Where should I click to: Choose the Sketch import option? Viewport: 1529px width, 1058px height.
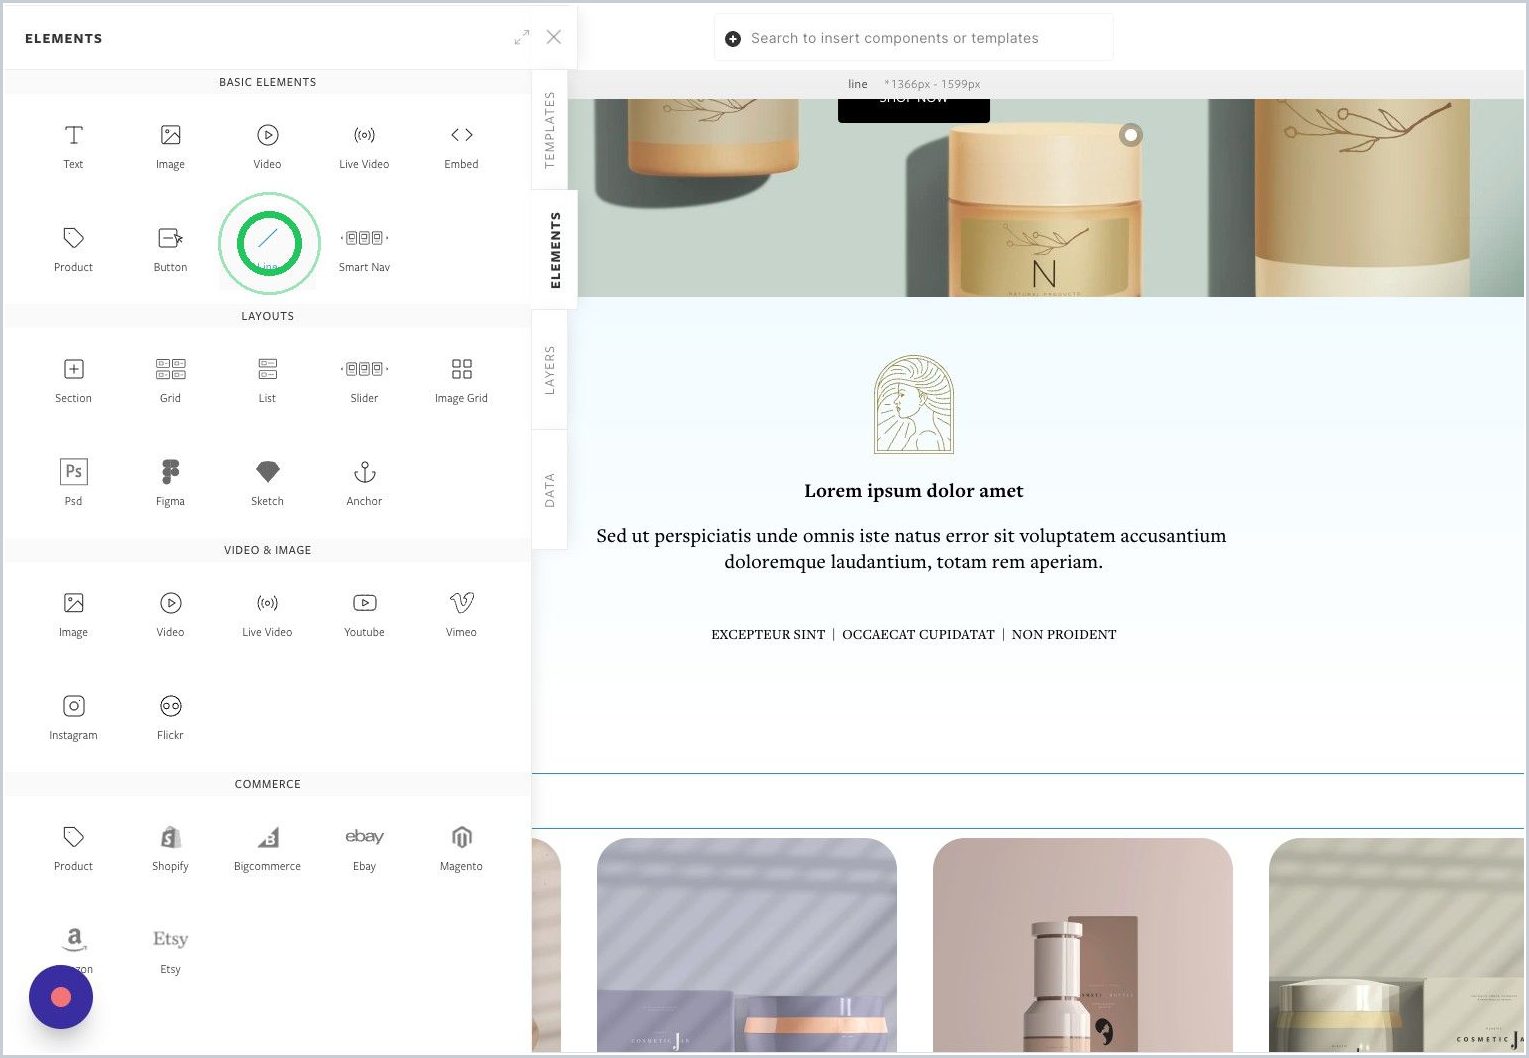pyautogui.click(x=267, y=483)
